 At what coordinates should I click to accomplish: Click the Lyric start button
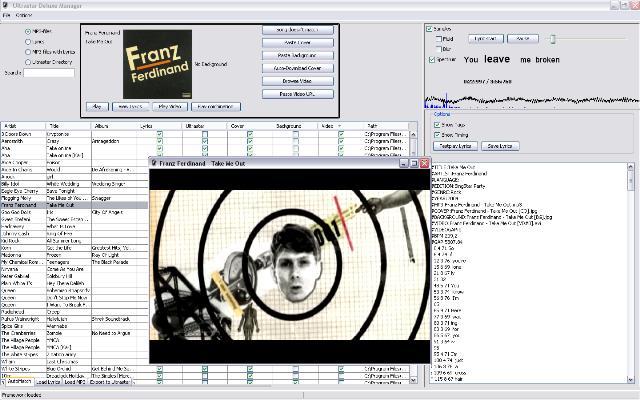pos(486,39)
